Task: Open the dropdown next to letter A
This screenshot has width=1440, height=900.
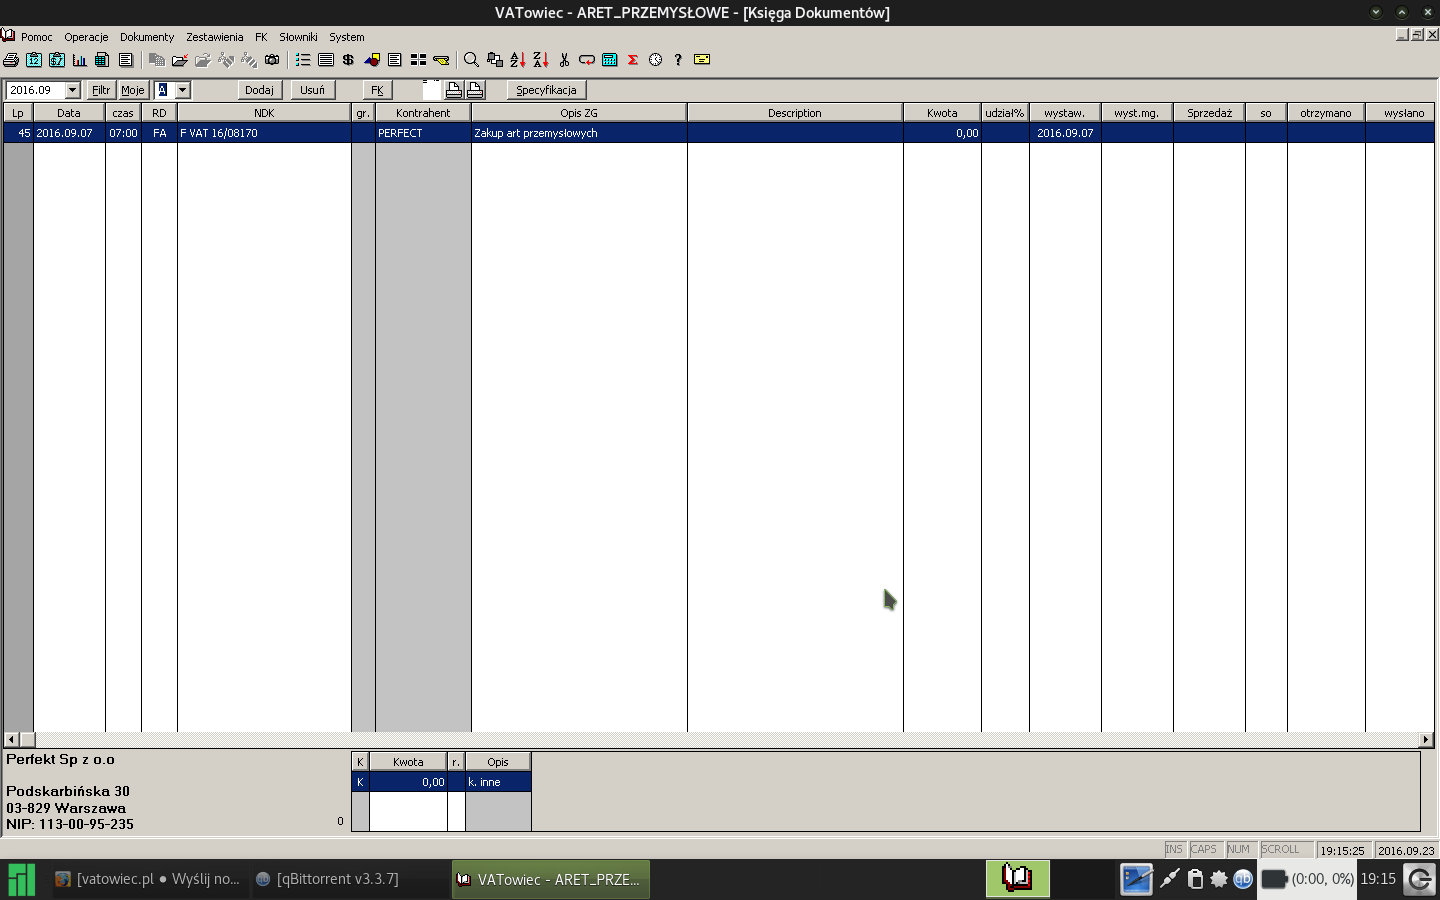Action: [182, 90]
